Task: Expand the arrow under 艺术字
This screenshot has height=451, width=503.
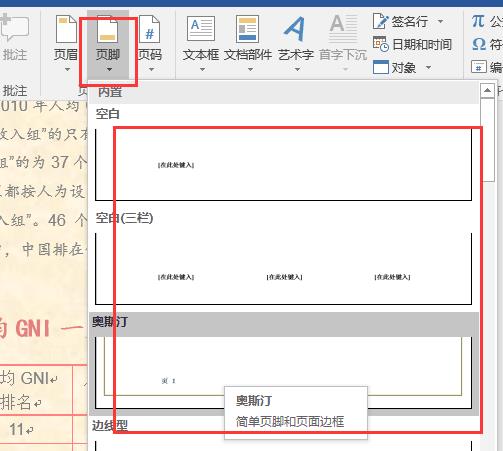Action: [x=297, y=70]
